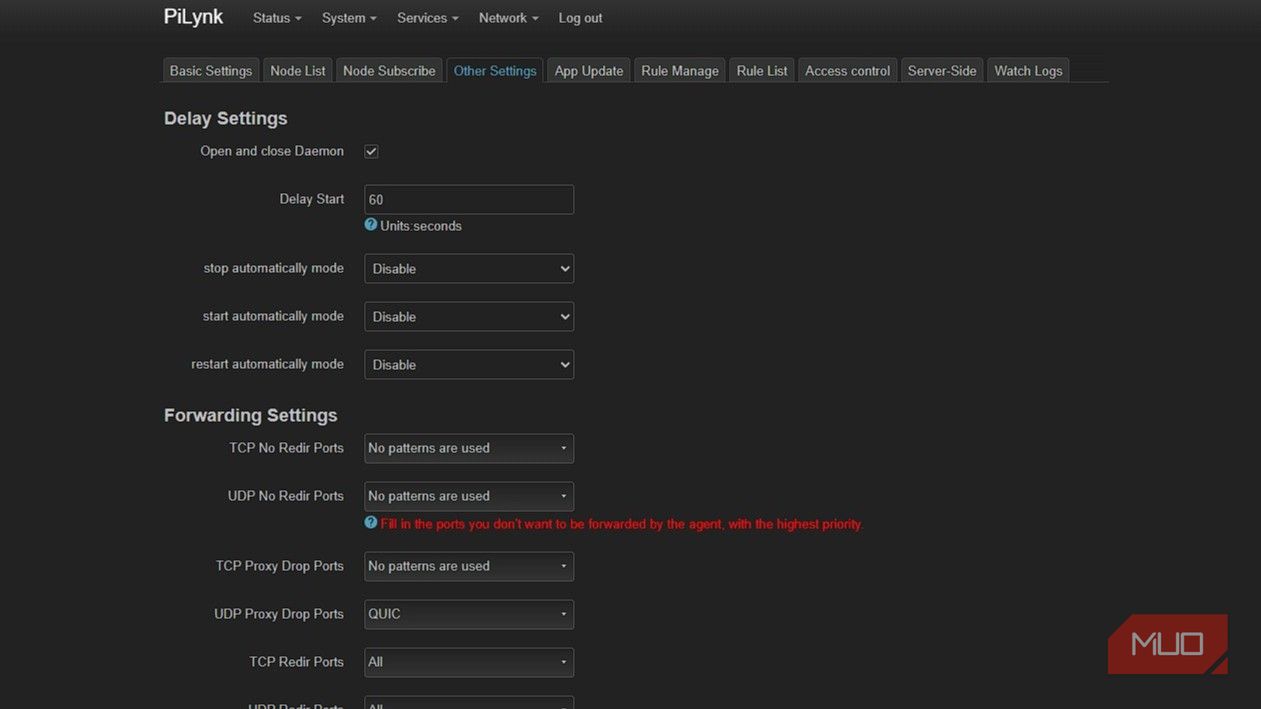Open the start automatically mode dropdown
The width and height of the screenshot is (1261, 709).
pyautogui.click(x=469, y=316)
